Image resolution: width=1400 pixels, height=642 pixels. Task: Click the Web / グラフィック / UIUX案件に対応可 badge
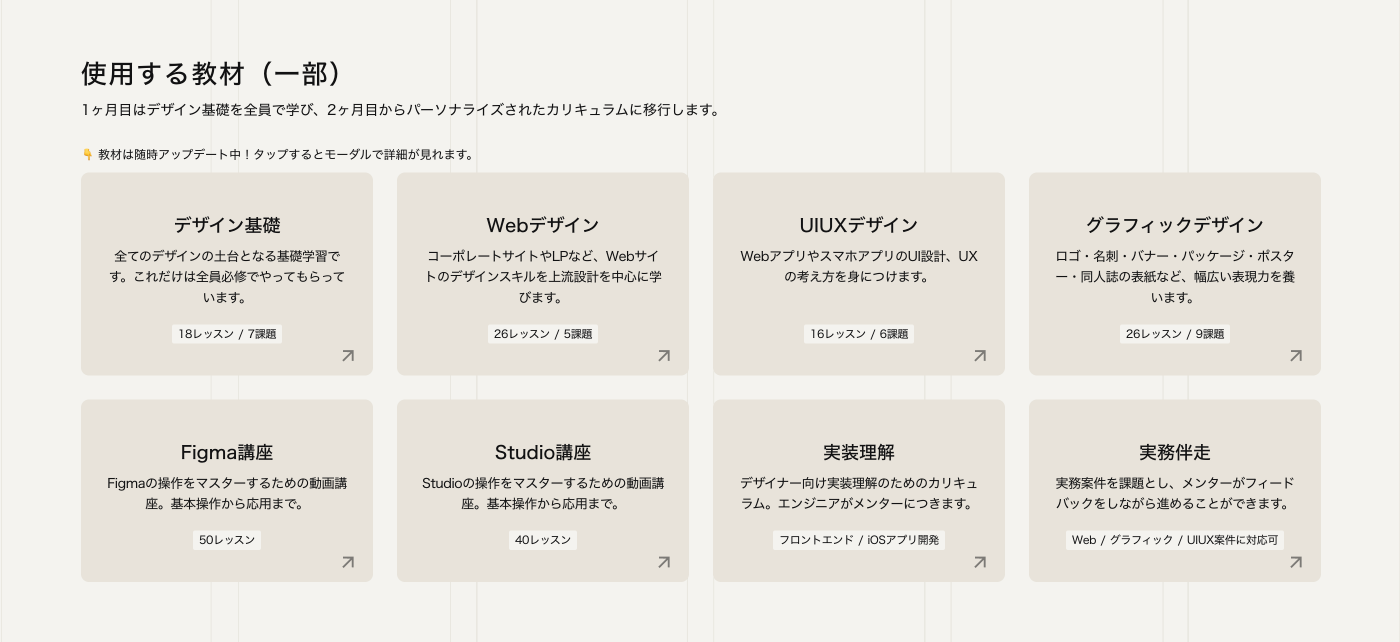(x=1175, y=540)
